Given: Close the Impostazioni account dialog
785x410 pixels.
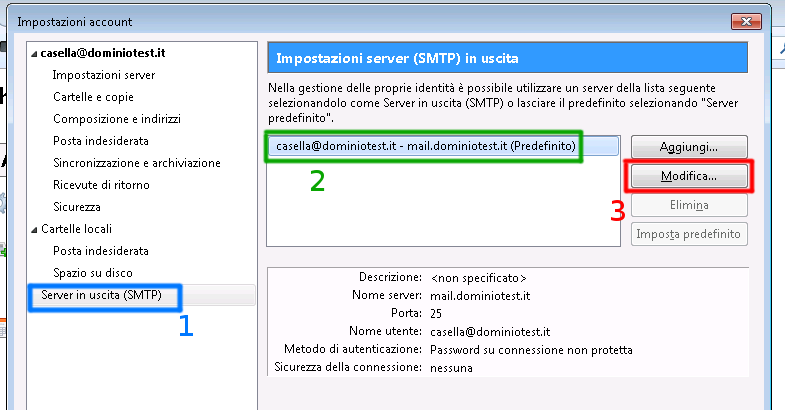Looking at the screenshot, I should [x=746, y=22].
